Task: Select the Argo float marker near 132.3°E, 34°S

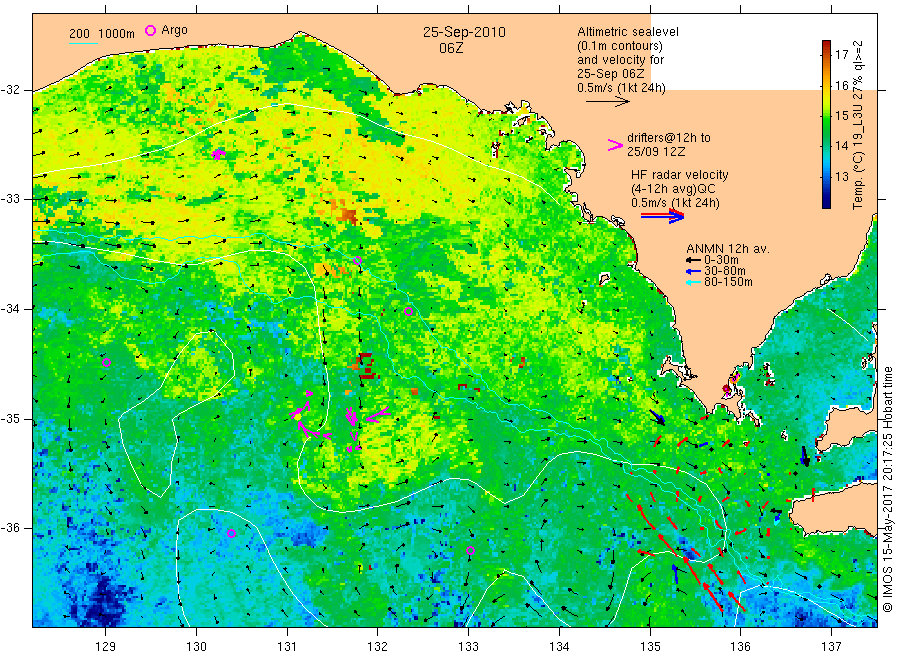Action: pyautogui.click(x=408, y=312)
